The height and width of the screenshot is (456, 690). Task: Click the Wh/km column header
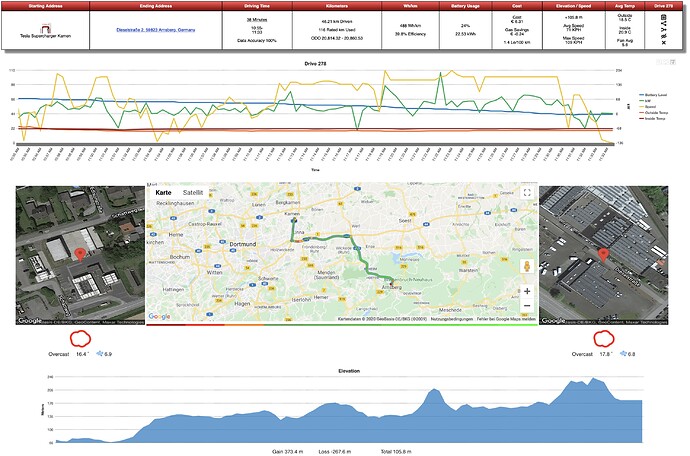(411, 6)
